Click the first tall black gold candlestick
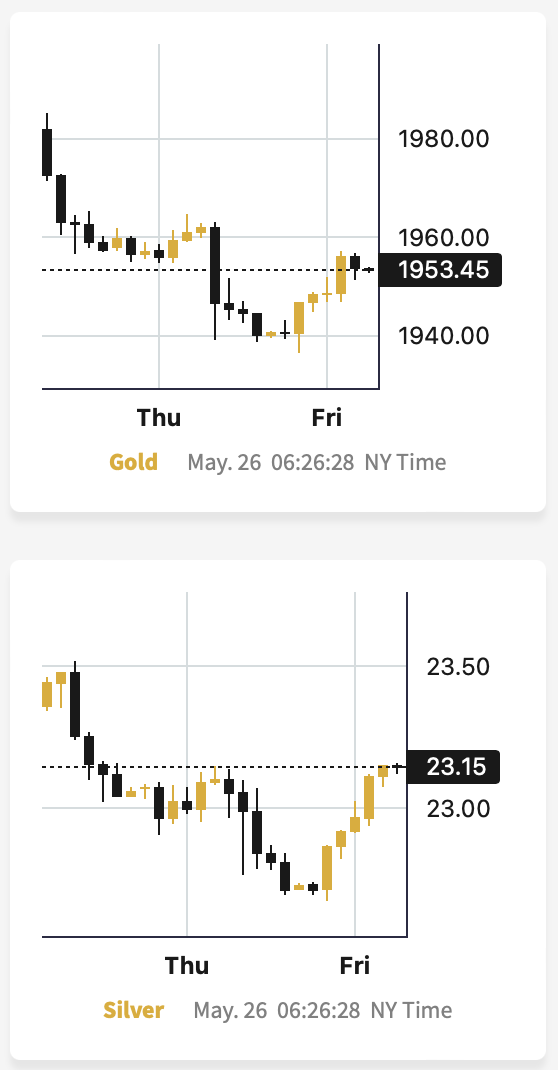 pos(47,152)
